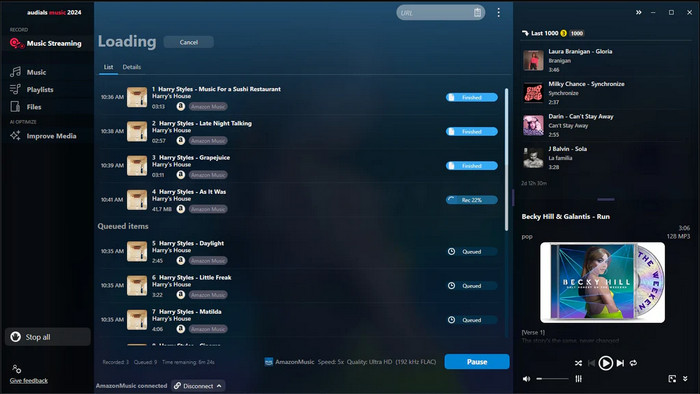Expand the bottom double-chevron in player
The height and width of the screenshot is (394, 700).
[x=685, y=379]
